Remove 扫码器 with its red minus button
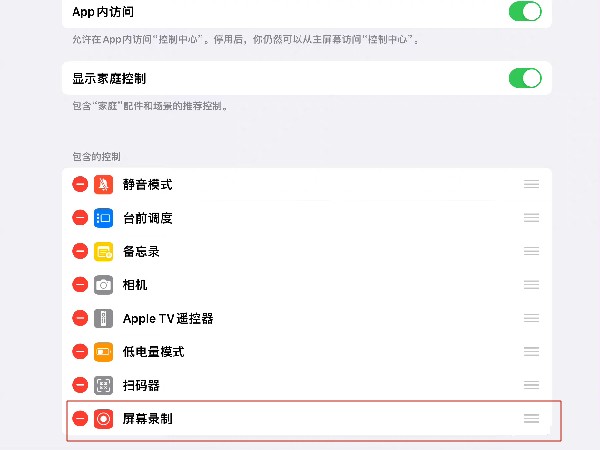Image resolution: width=600 pixels, height=450 pixels. pyautogui.click(x=80, y=385)
